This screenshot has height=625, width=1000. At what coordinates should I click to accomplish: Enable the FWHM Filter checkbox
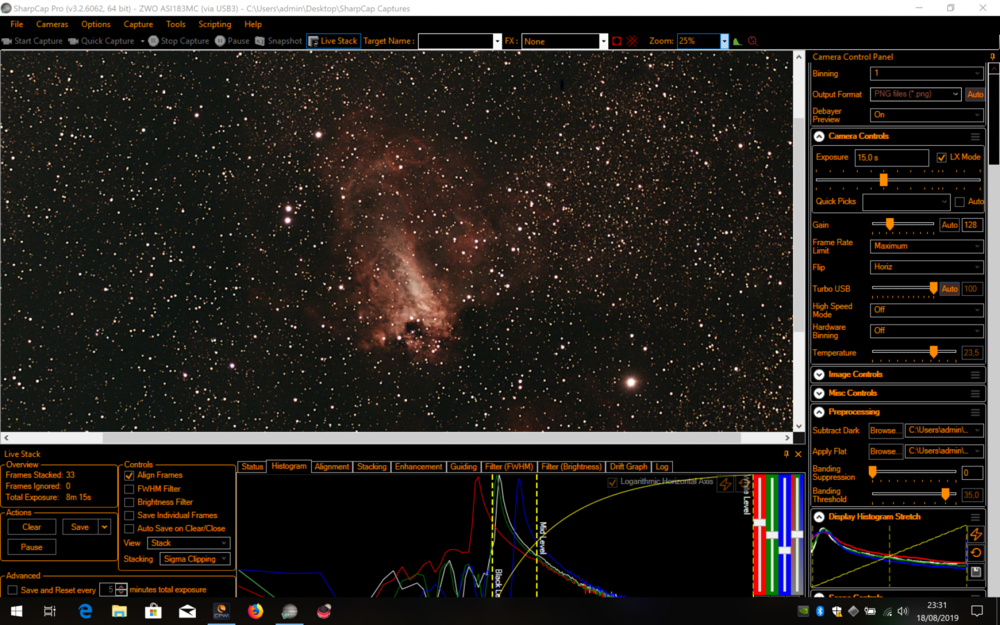(x=129, y=489)
